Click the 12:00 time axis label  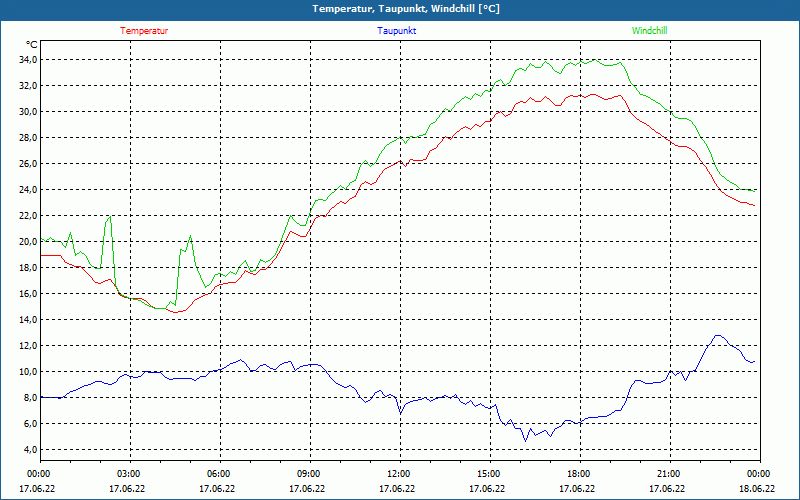(x=400, y=474)
